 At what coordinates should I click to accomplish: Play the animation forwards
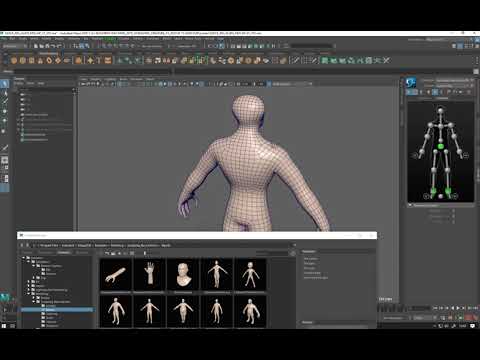(458, 308)
